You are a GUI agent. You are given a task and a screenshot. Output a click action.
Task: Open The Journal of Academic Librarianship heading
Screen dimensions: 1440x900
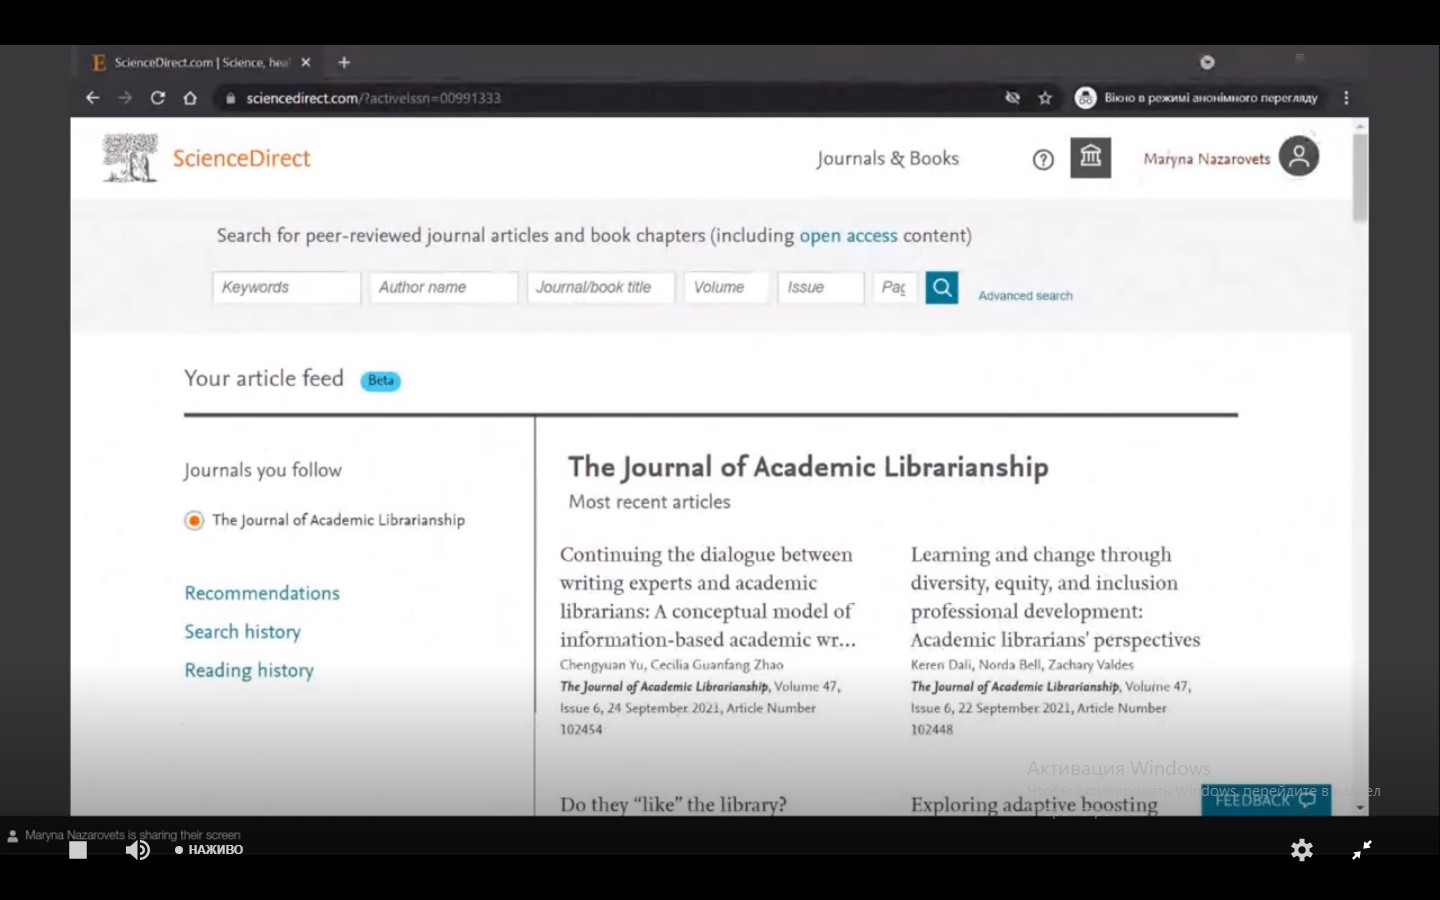pos(808,467)
